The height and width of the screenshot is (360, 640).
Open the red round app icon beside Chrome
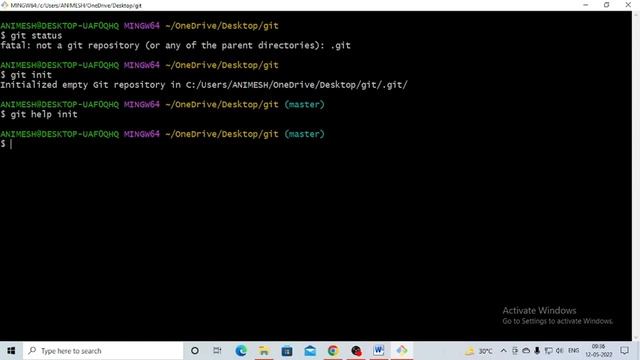click(x=356, y=351)
